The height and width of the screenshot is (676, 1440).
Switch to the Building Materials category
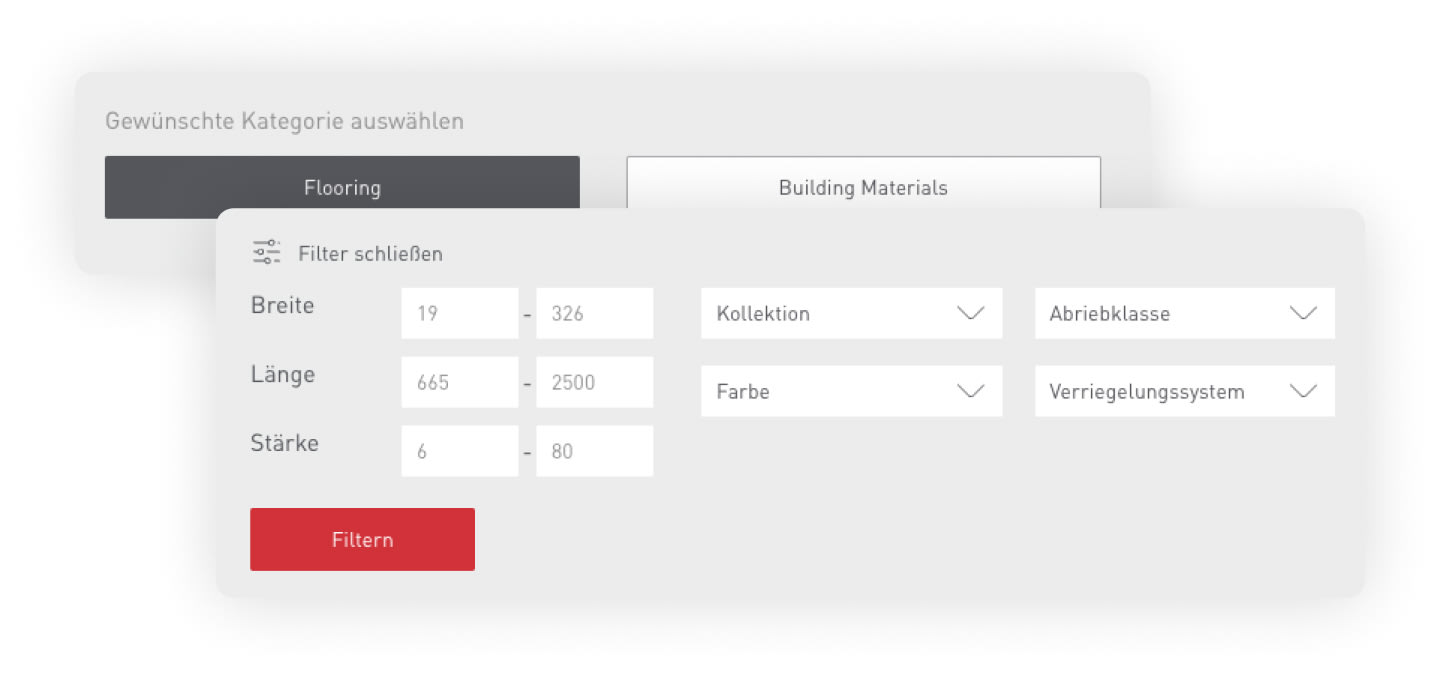[864, 187]
